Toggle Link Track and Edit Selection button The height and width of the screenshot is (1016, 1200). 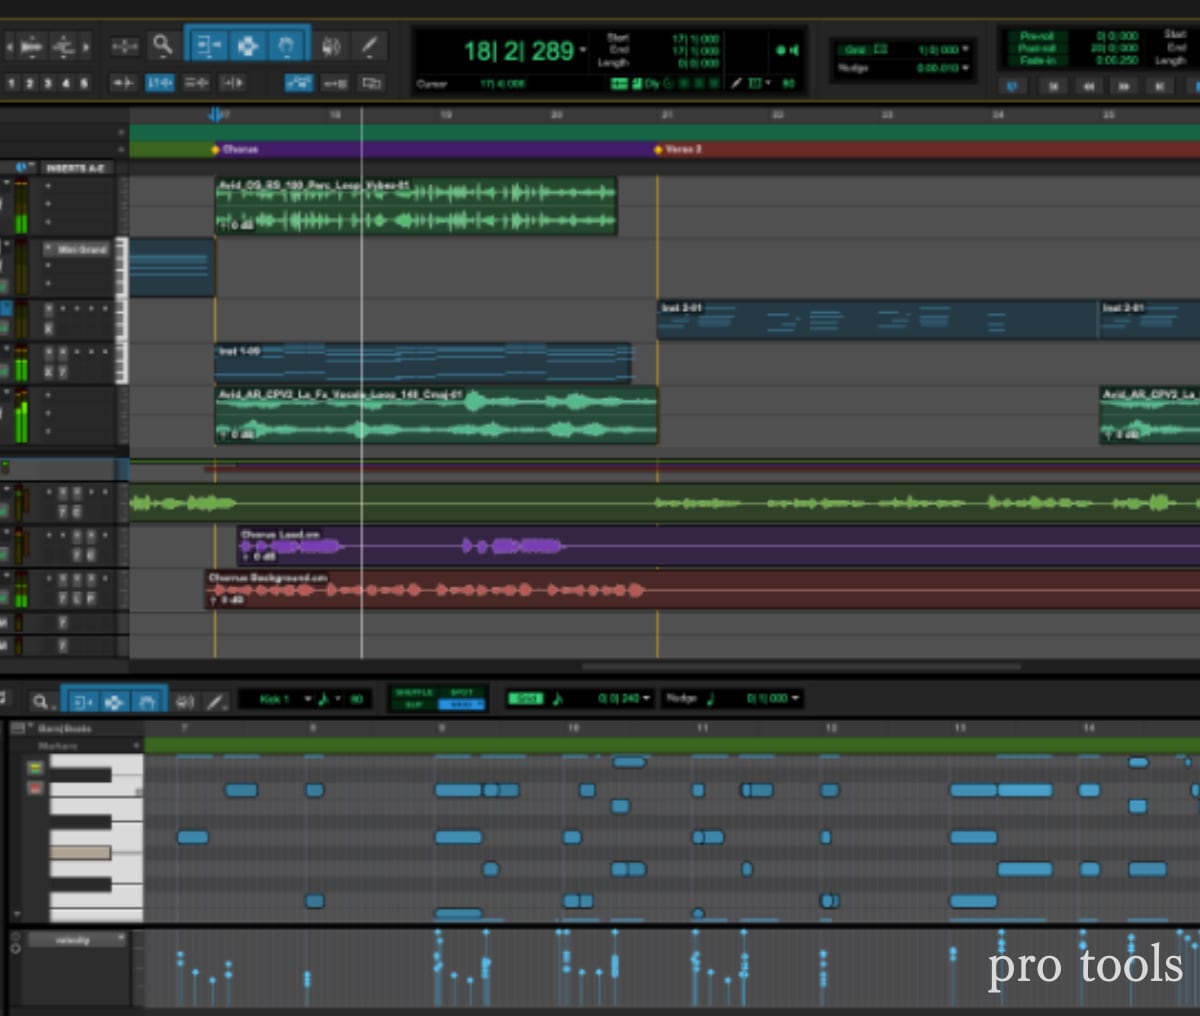tap(196, 83)
